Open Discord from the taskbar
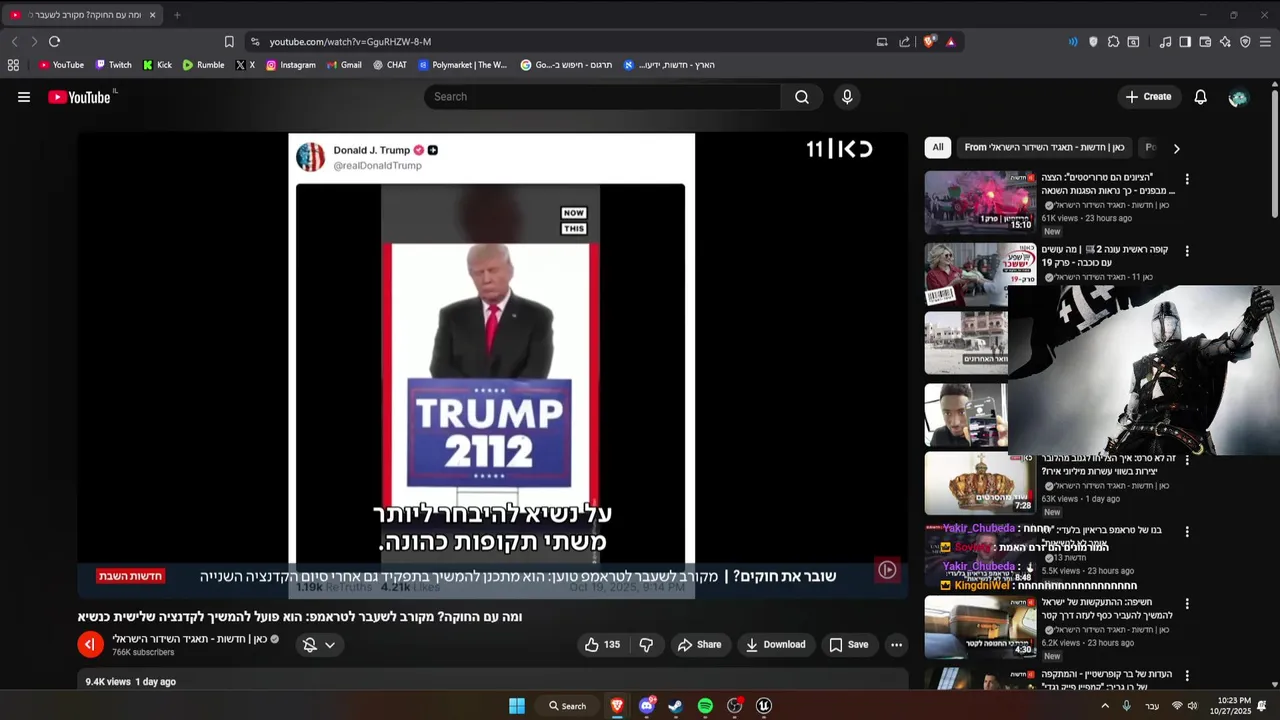 coord(646,706)
